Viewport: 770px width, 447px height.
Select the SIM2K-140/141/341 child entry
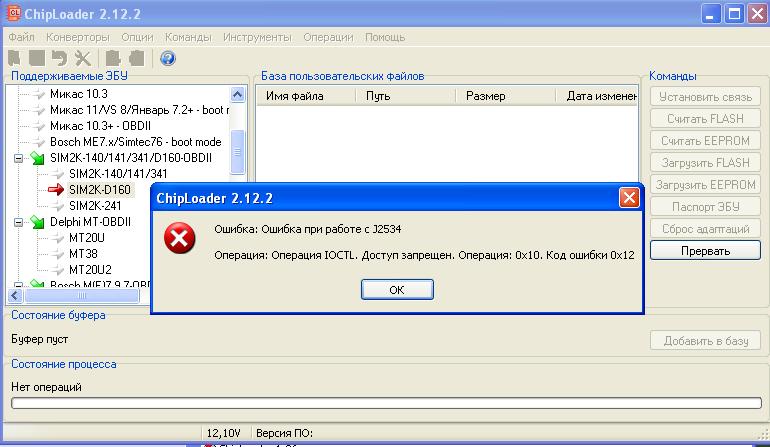click(118, 173)
